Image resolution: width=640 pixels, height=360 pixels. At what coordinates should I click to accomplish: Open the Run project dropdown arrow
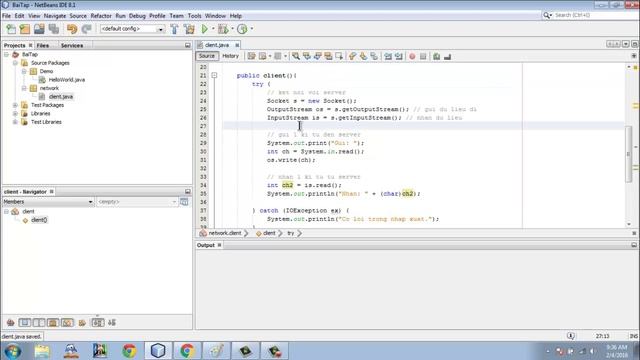213,29
